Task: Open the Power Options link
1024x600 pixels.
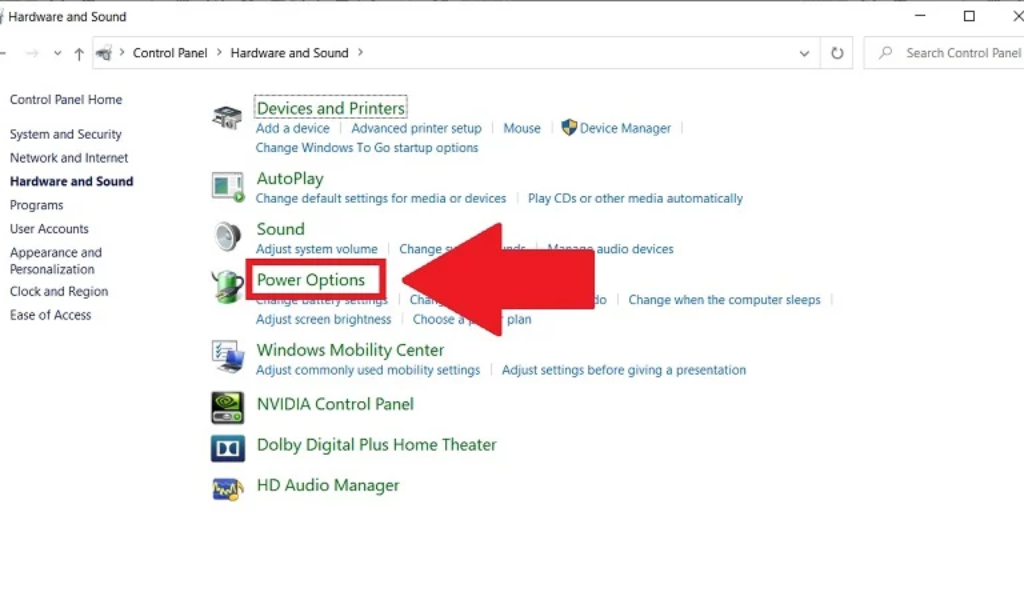Action: [x=311, y=280]
